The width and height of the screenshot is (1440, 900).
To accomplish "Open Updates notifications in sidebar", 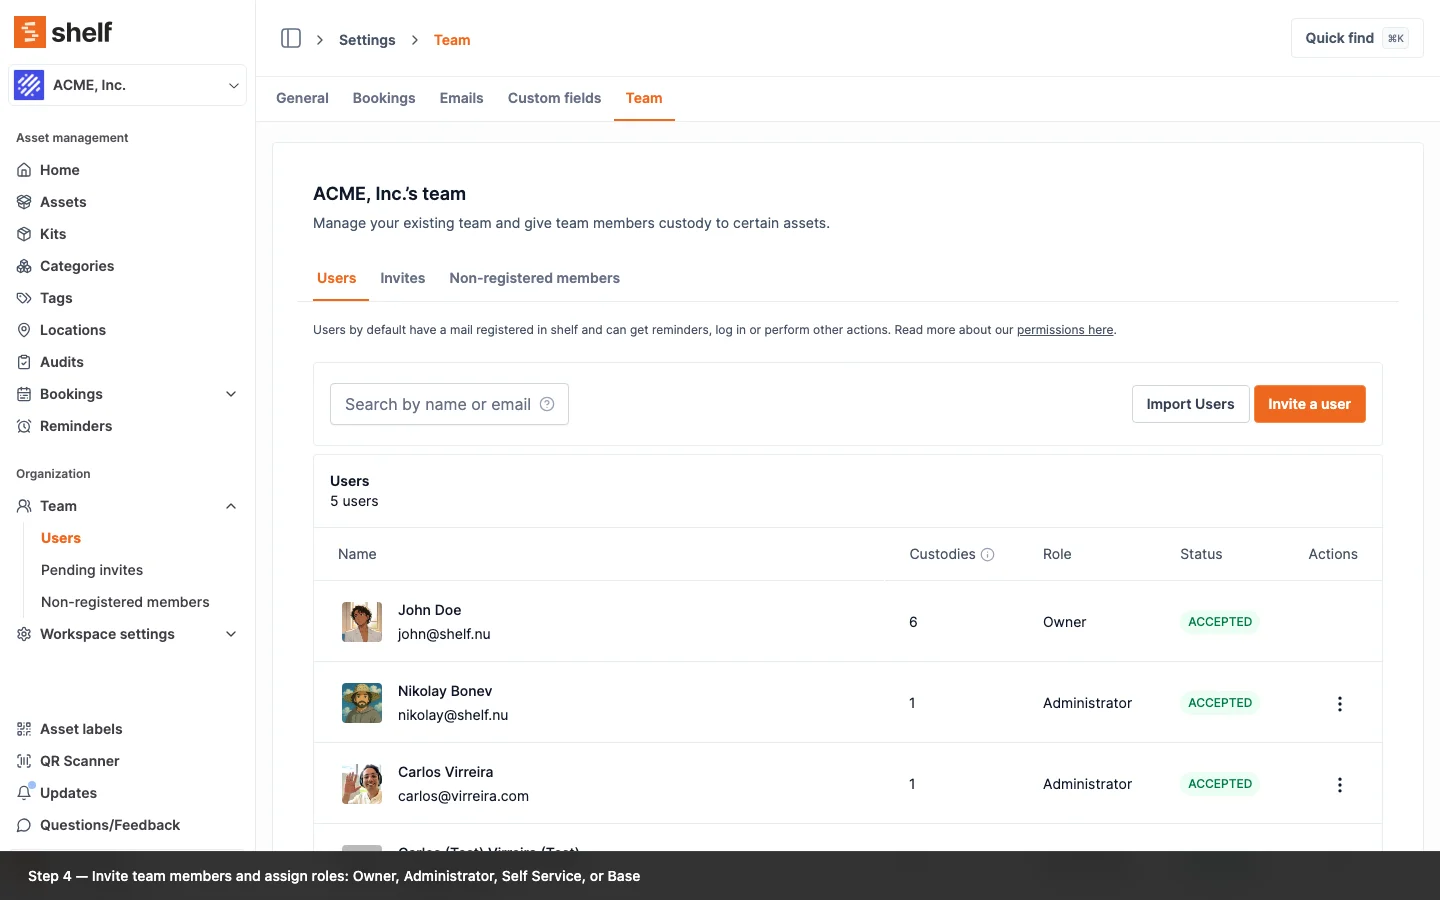I will click(x=68, y=793).
